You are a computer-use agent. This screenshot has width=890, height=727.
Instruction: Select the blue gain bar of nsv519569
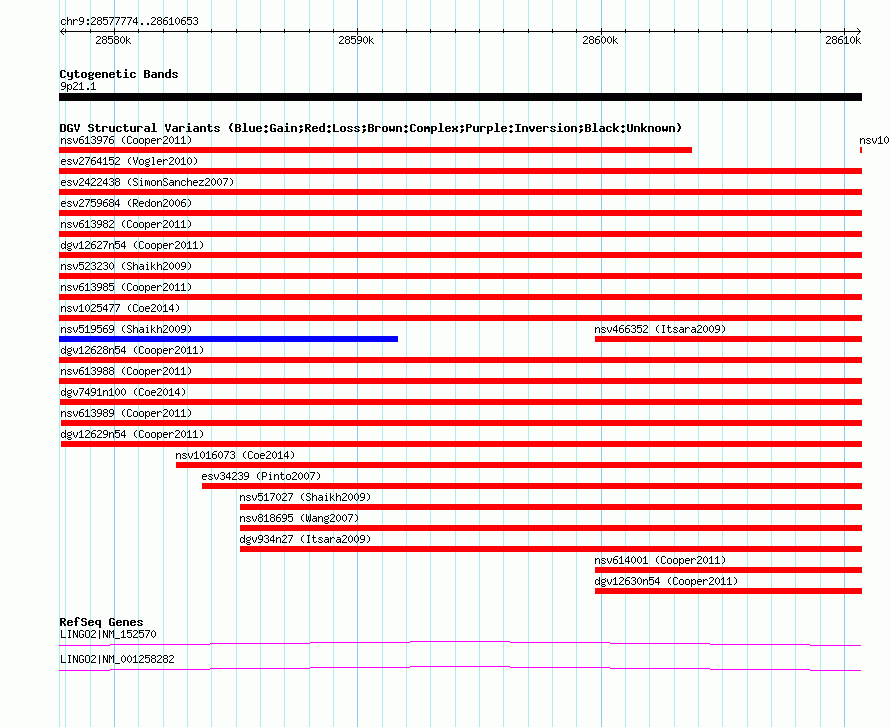(x=228, y=339)
